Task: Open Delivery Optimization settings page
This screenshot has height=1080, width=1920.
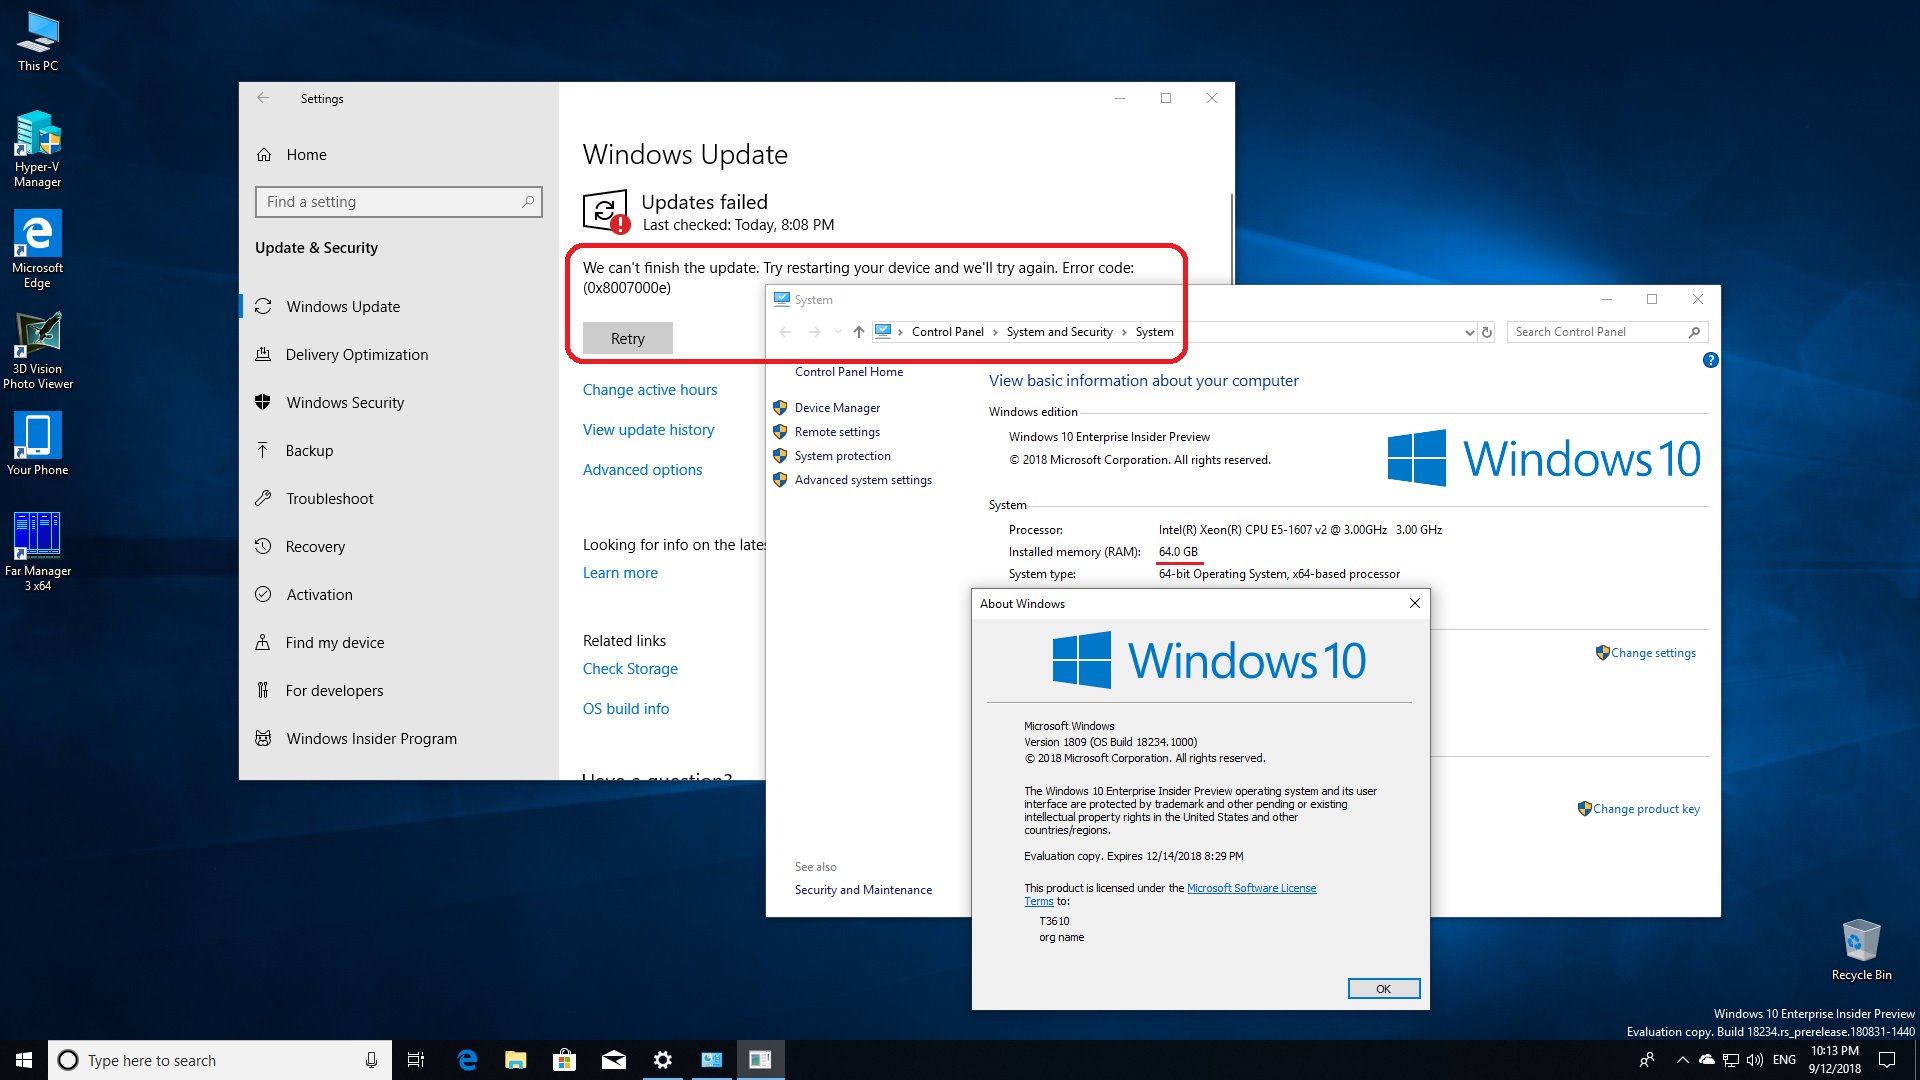Action: [x=398, y=355]
